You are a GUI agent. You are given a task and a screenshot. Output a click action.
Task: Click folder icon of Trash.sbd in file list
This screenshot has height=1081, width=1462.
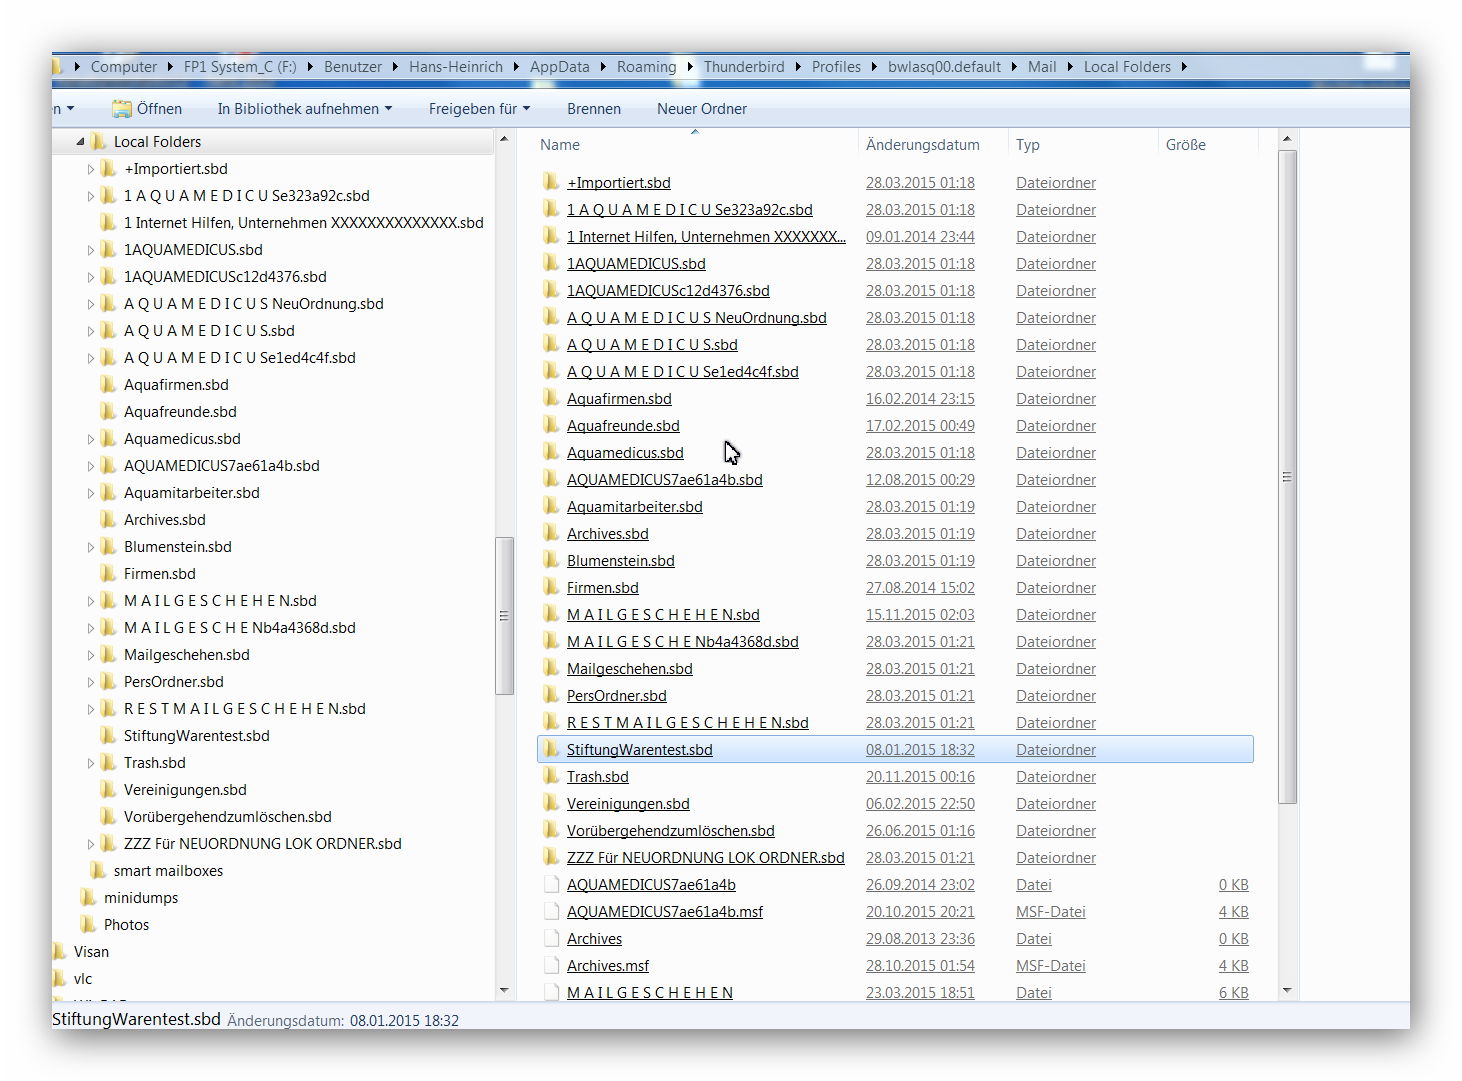point(551,776)
